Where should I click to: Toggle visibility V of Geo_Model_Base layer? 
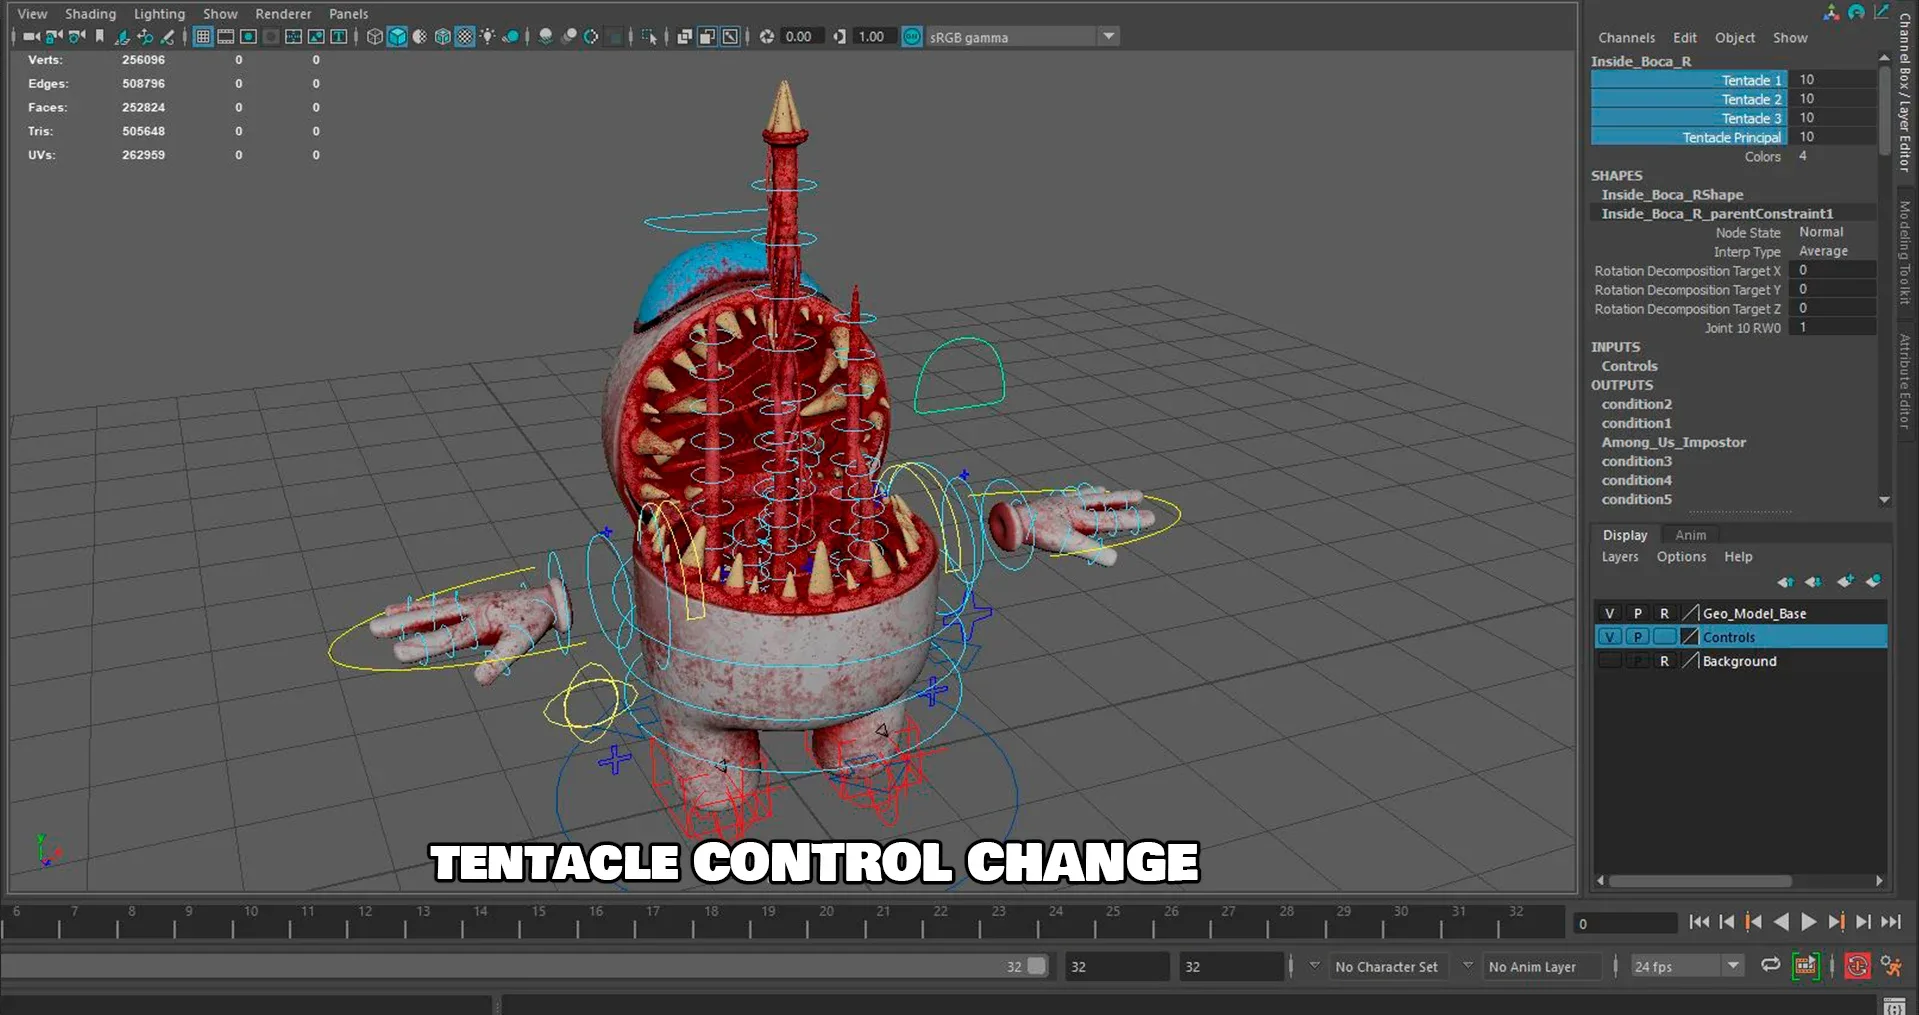click(x=1609, y=613)
